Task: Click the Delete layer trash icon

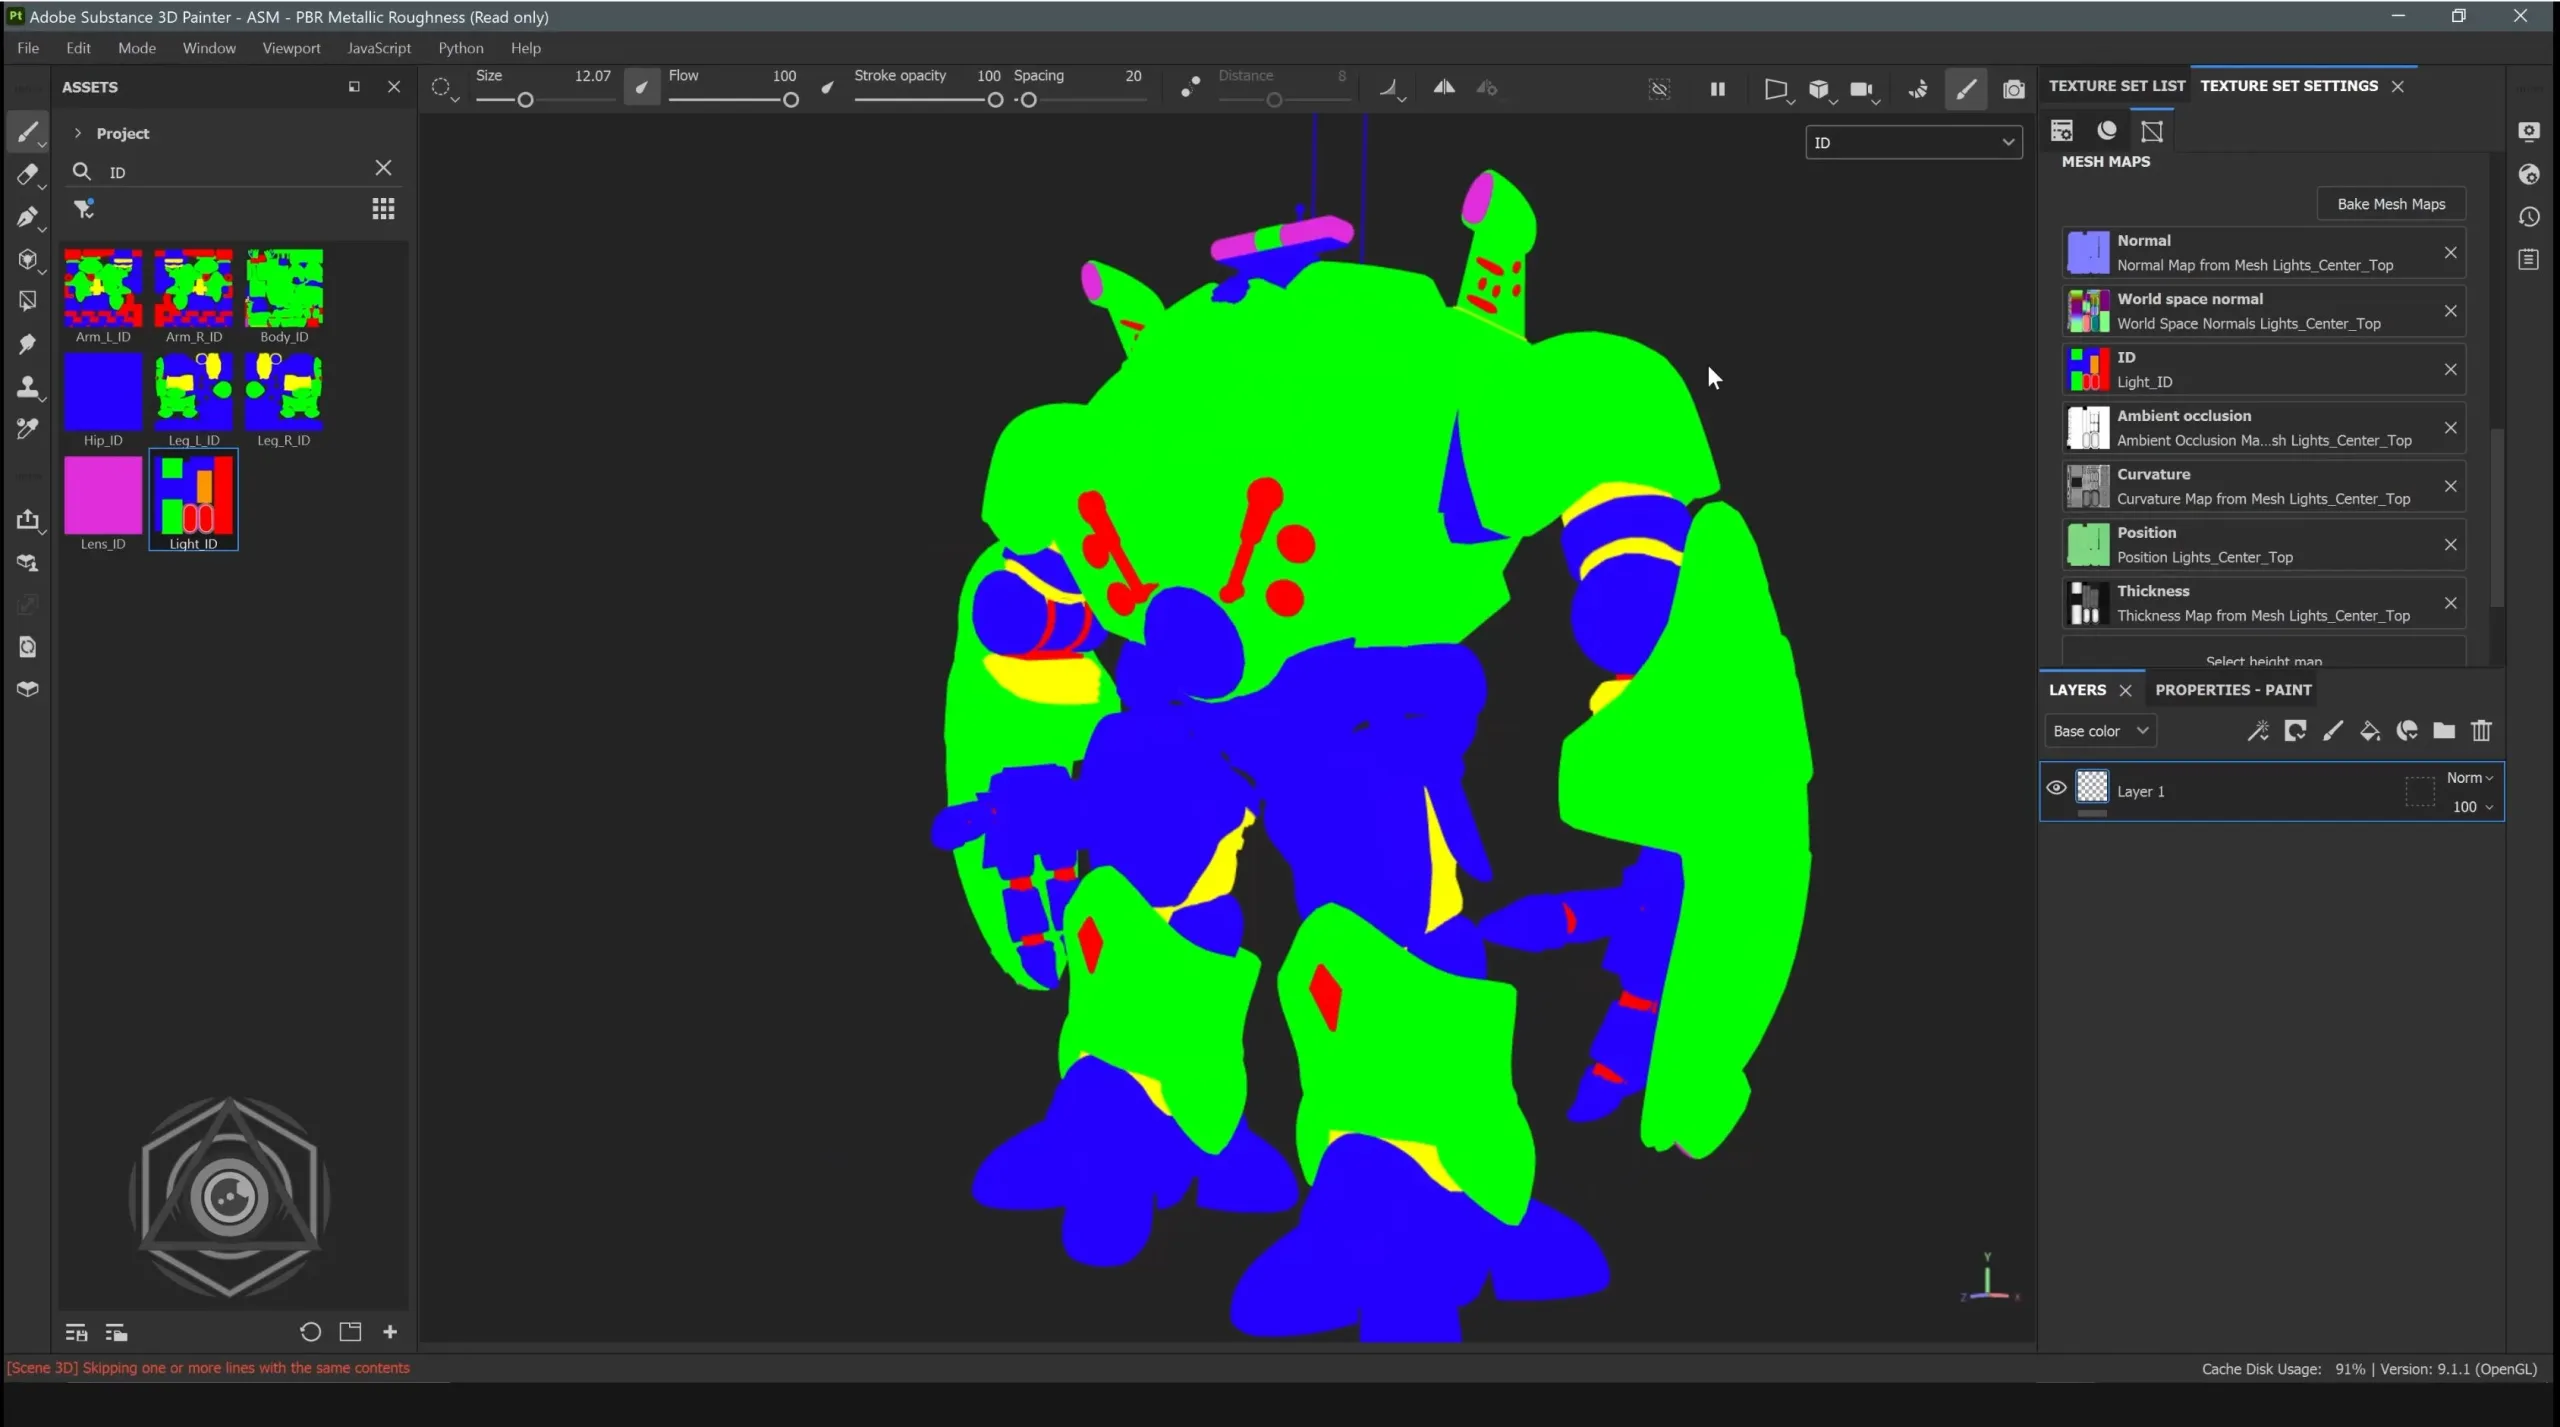Action: (2482, 731)
